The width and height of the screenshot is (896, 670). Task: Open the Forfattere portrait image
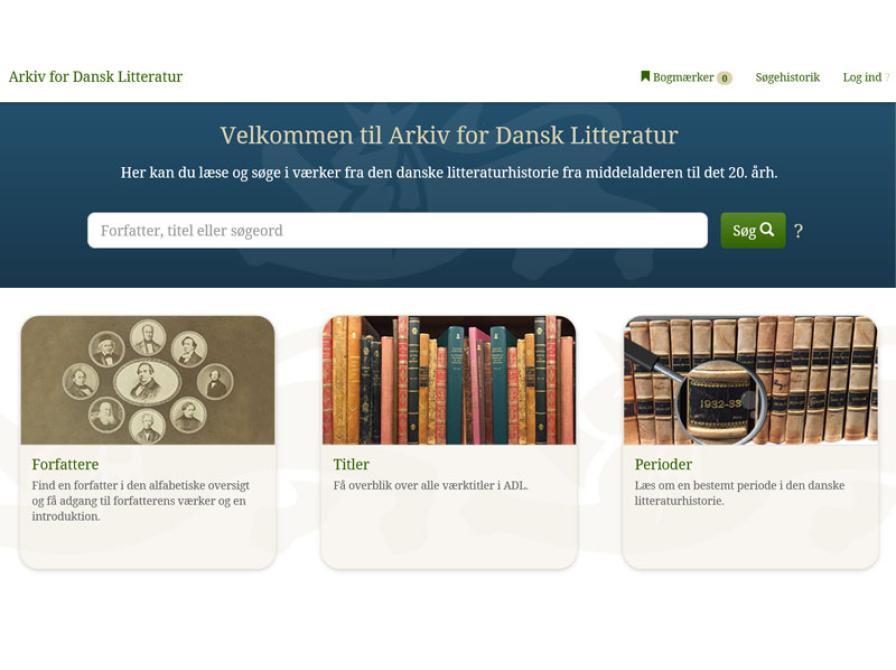point(147,380)
